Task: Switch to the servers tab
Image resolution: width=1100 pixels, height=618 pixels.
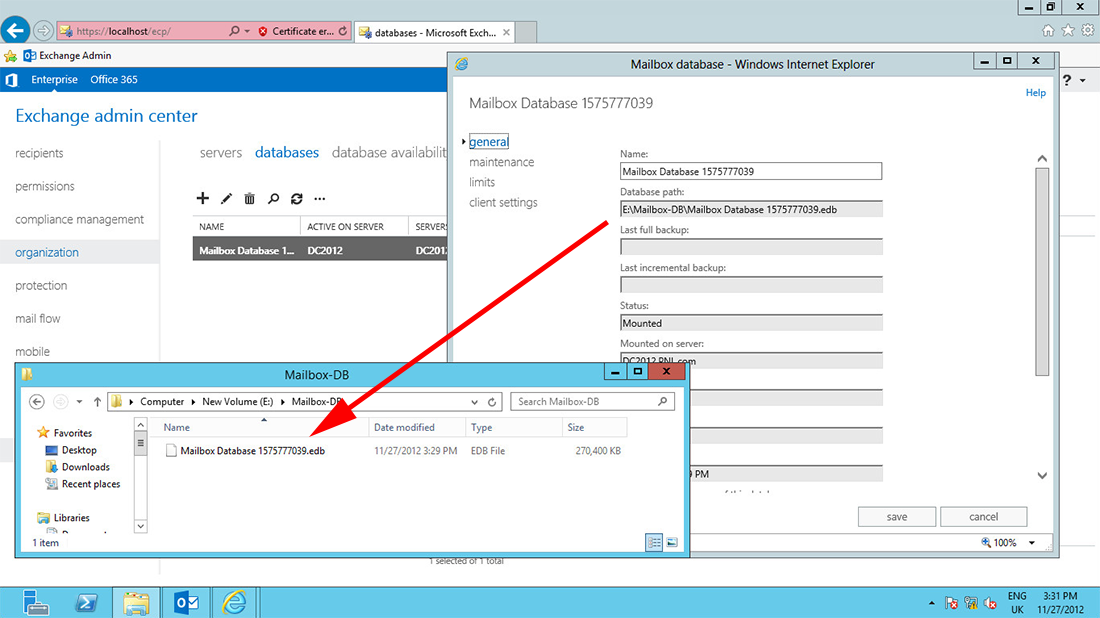Action: click(x=220, y=152)
